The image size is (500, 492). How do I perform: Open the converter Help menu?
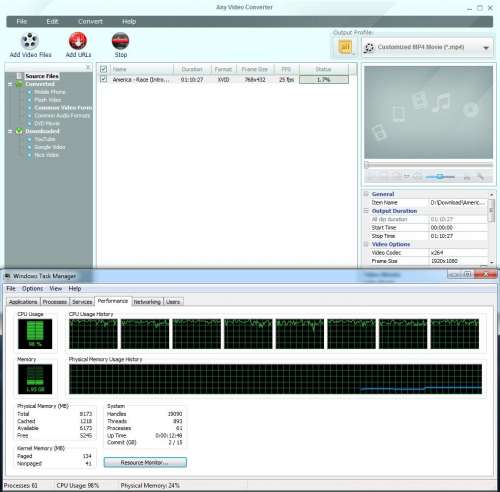pos(129,21)
